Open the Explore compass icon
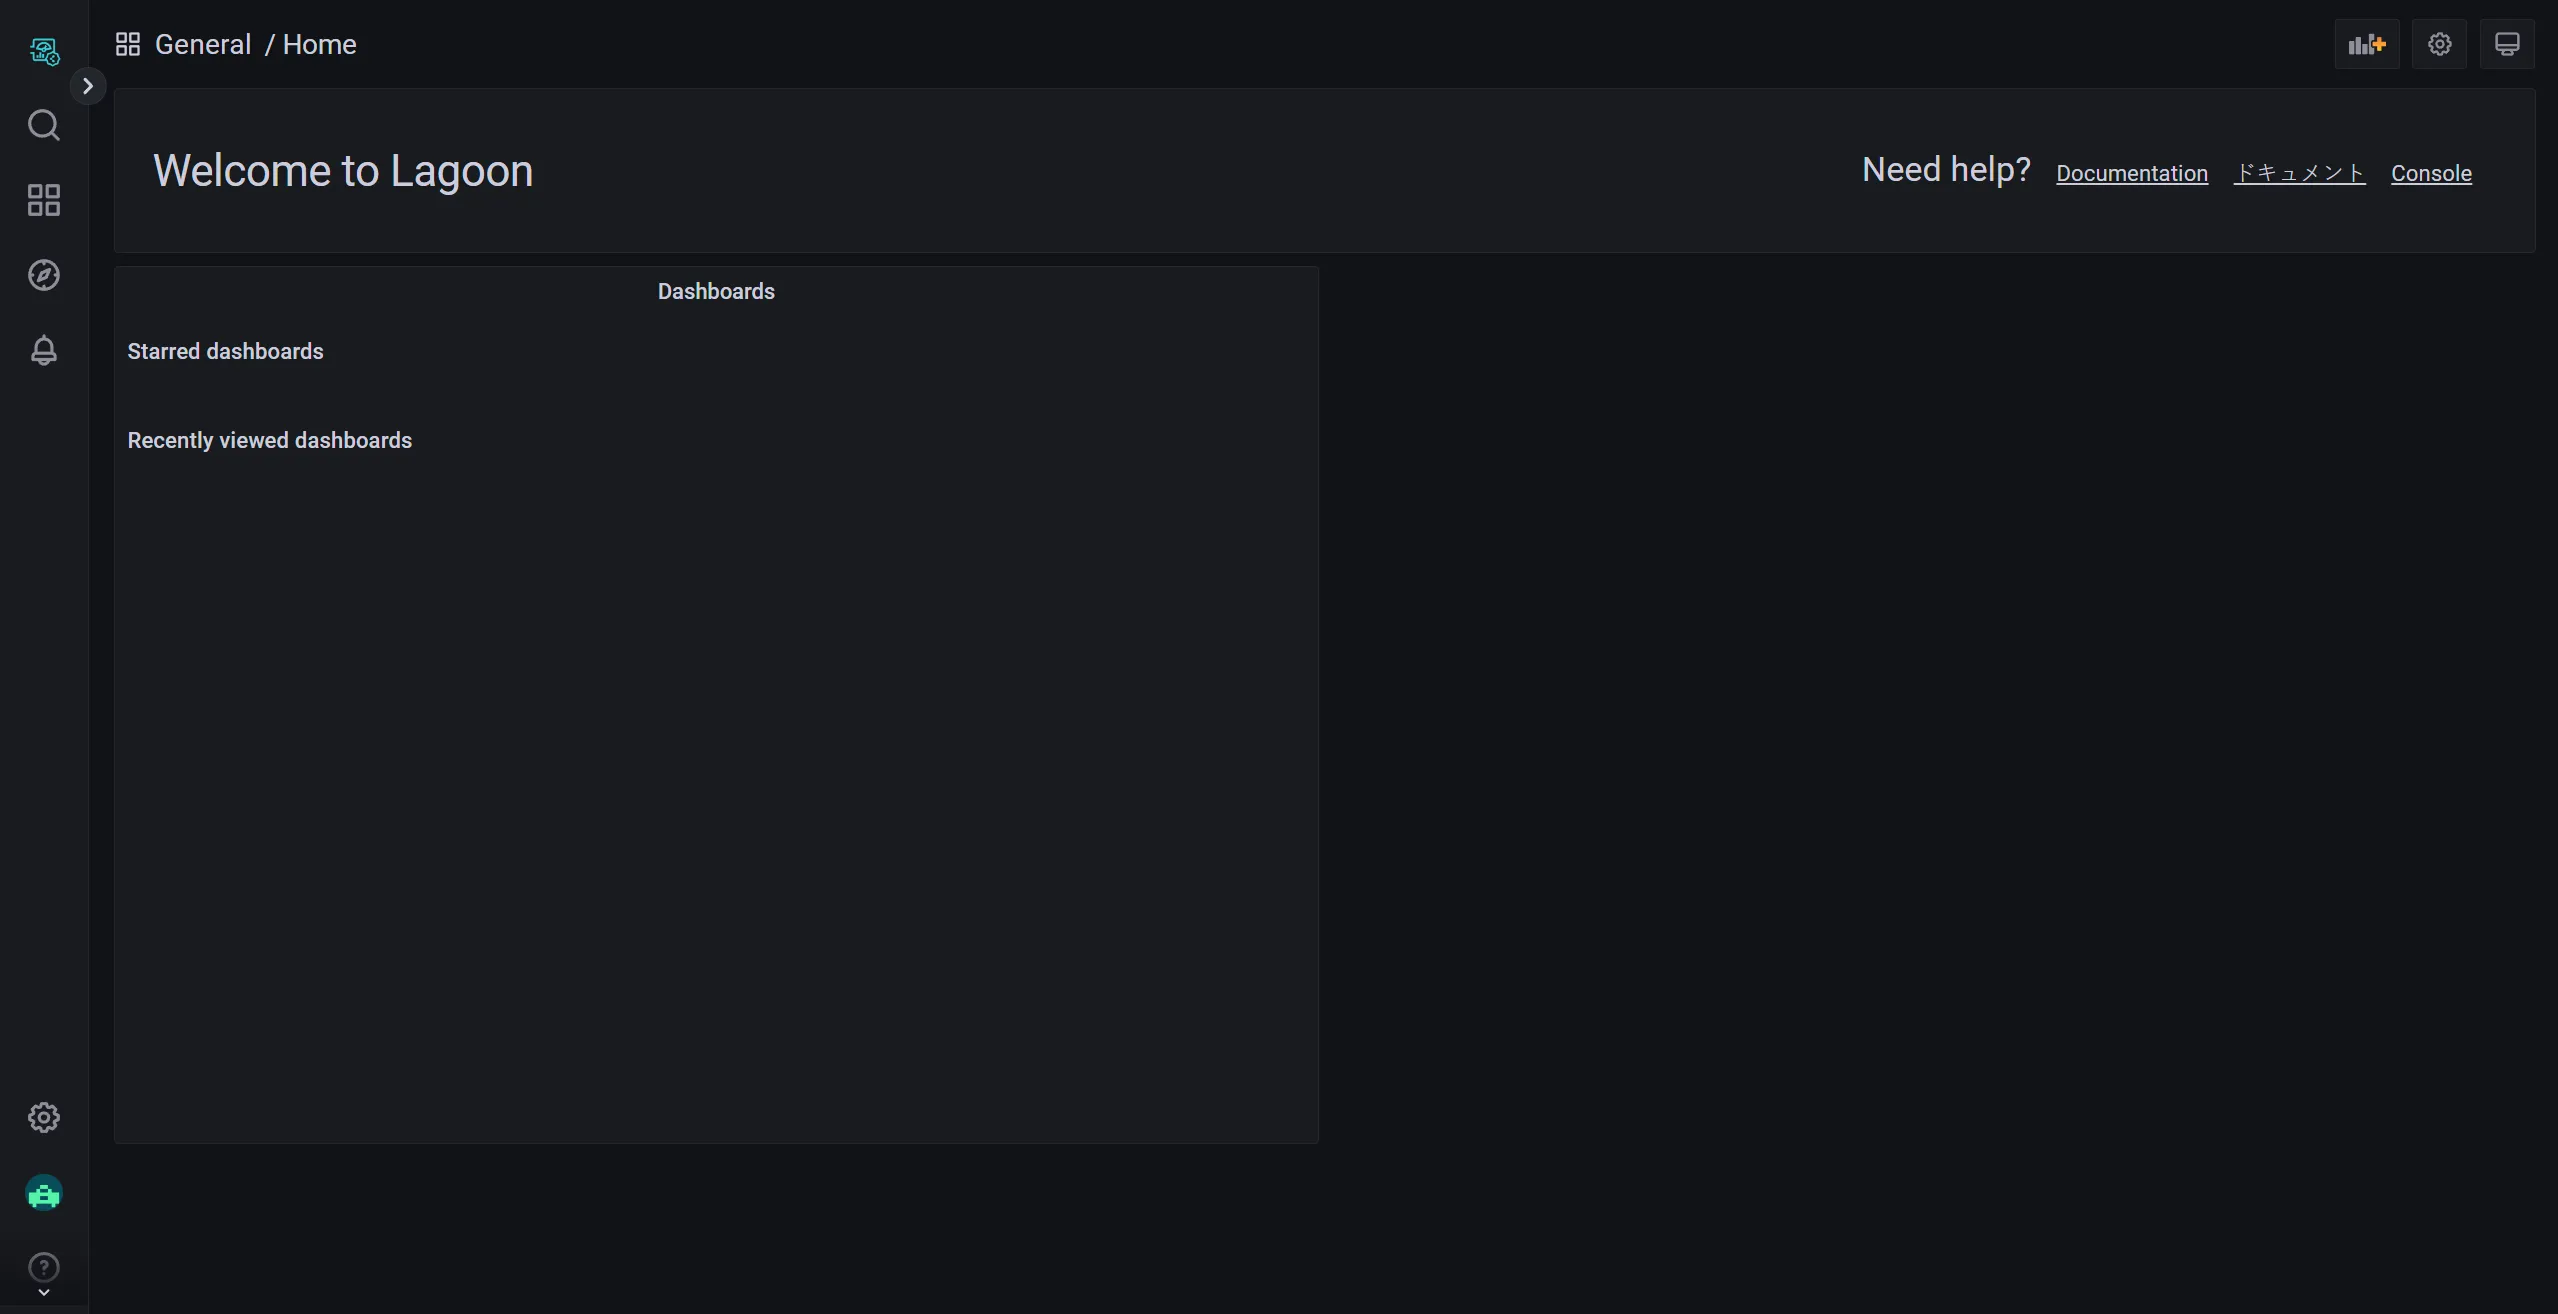This screenshot has height=1314, width=2558. coord(44,275)
